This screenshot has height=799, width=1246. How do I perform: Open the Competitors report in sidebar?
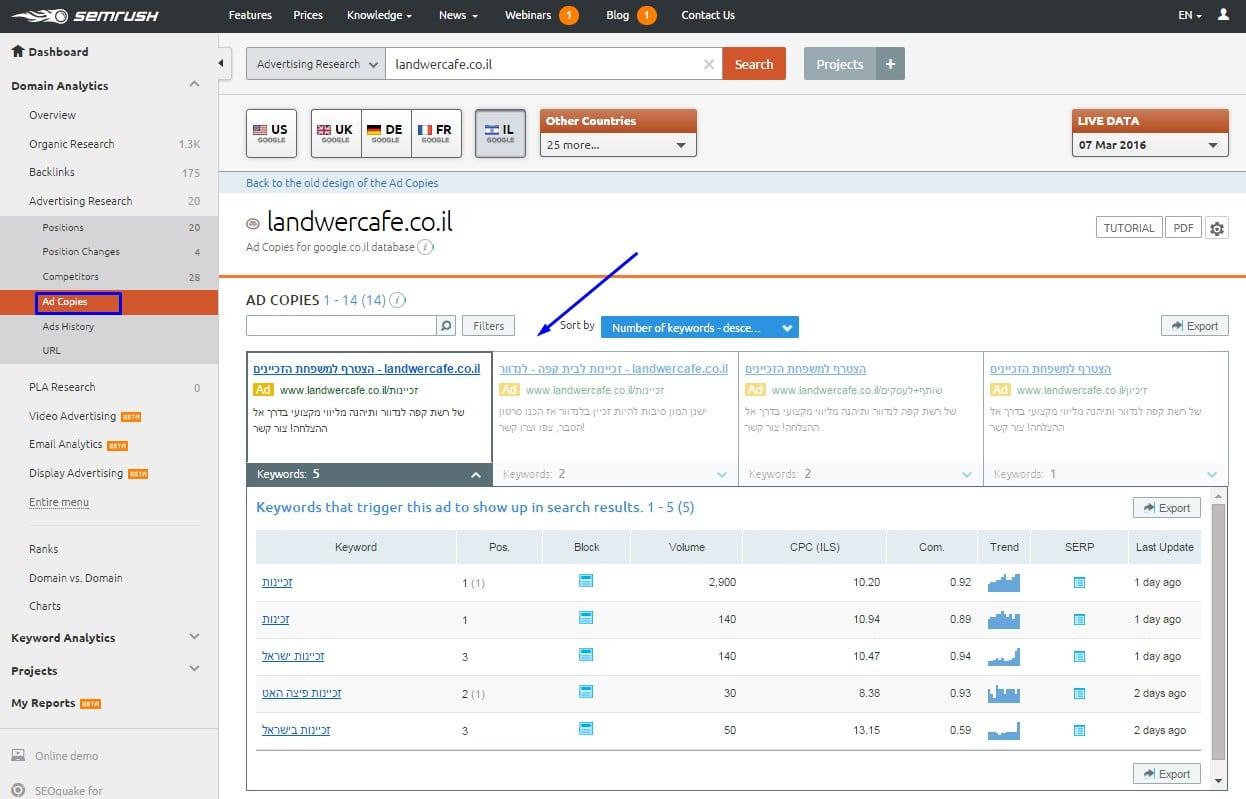[x=70, y=276]
